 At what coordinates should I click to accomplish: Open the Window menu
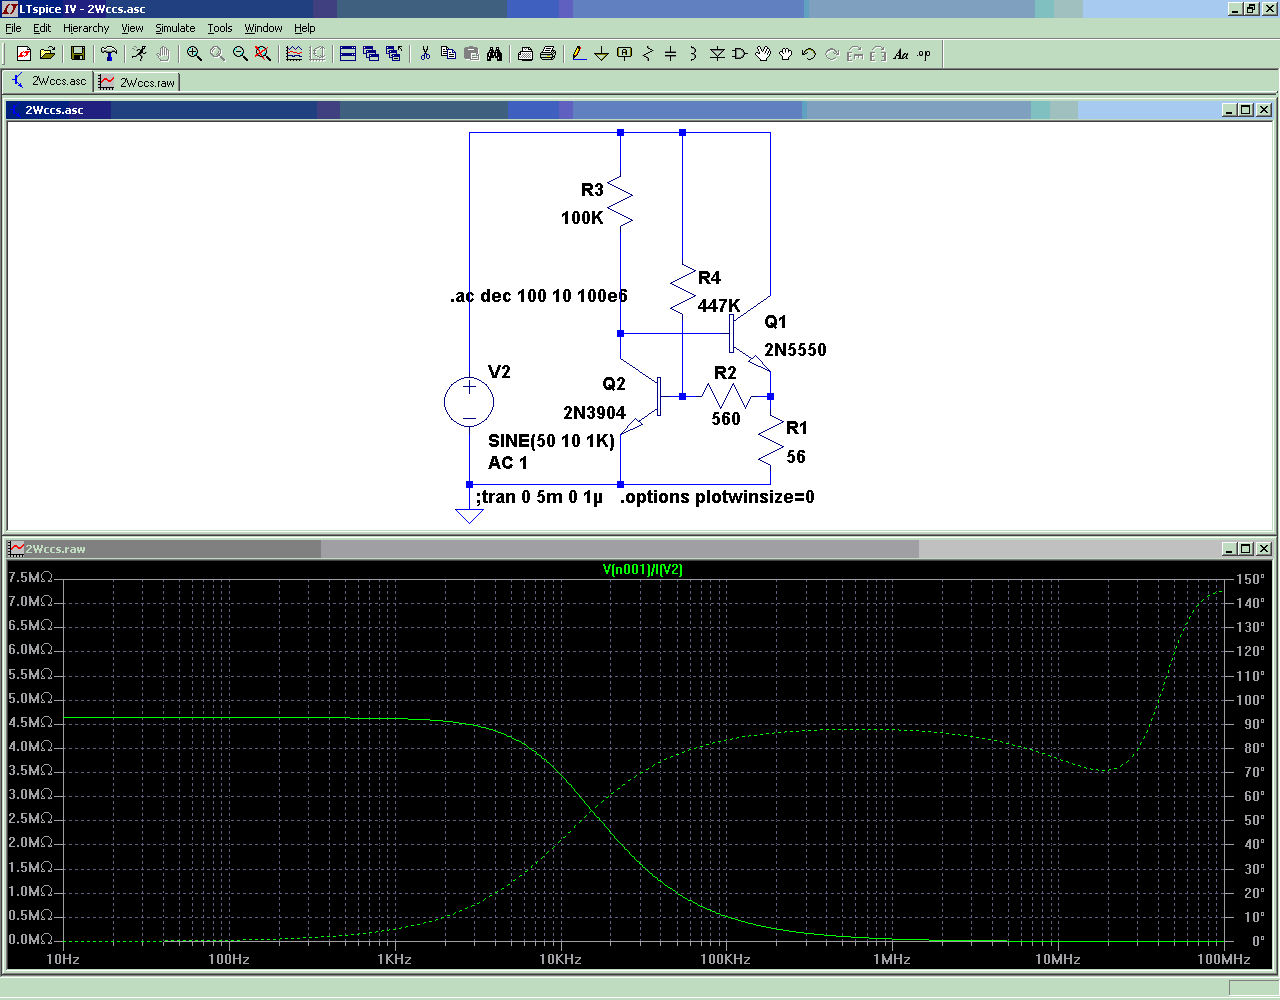click(x=263, y=28)
